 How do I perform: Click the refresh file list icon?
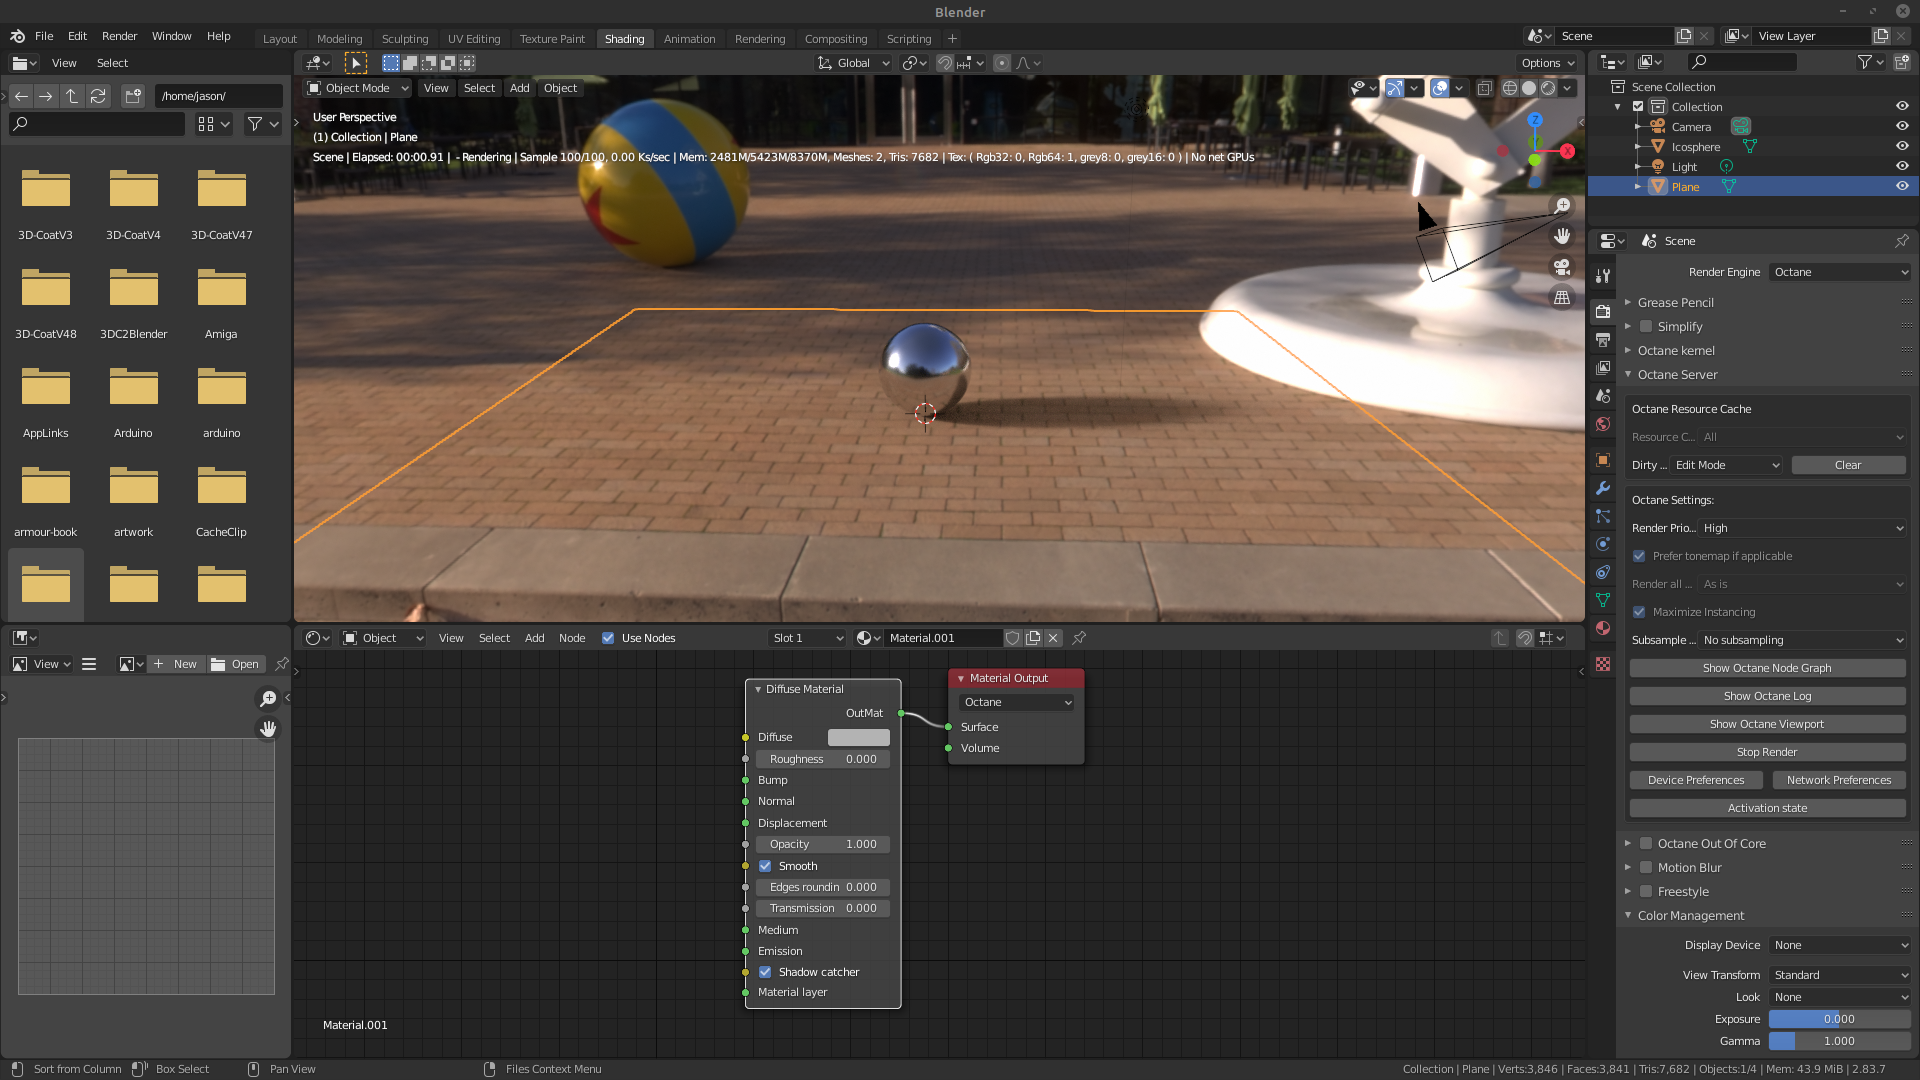pyautogui.click(x=98, y=96)
